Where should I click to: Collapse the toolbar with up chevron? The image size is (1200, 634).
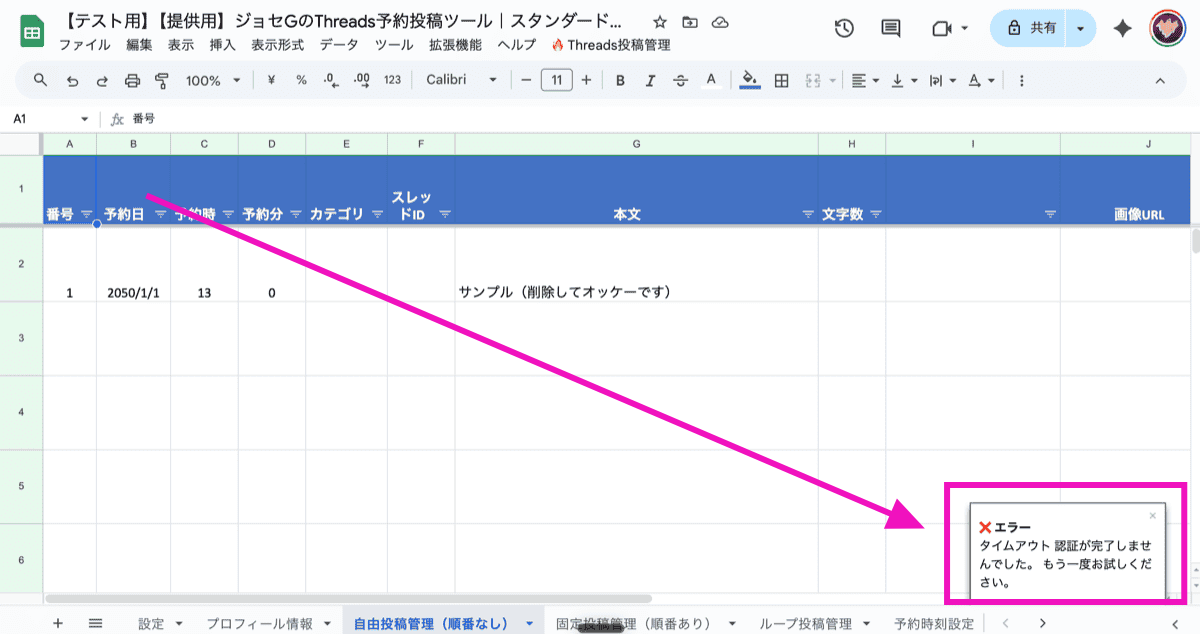point(1160,80)
